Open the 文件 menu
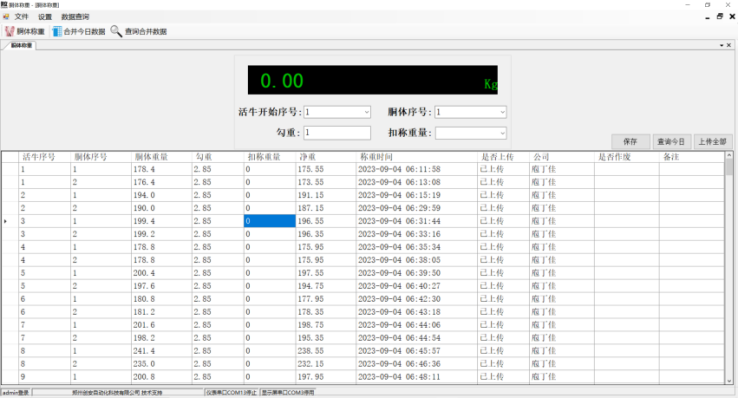This screenshot has height=398, width=738. [21, 16]
